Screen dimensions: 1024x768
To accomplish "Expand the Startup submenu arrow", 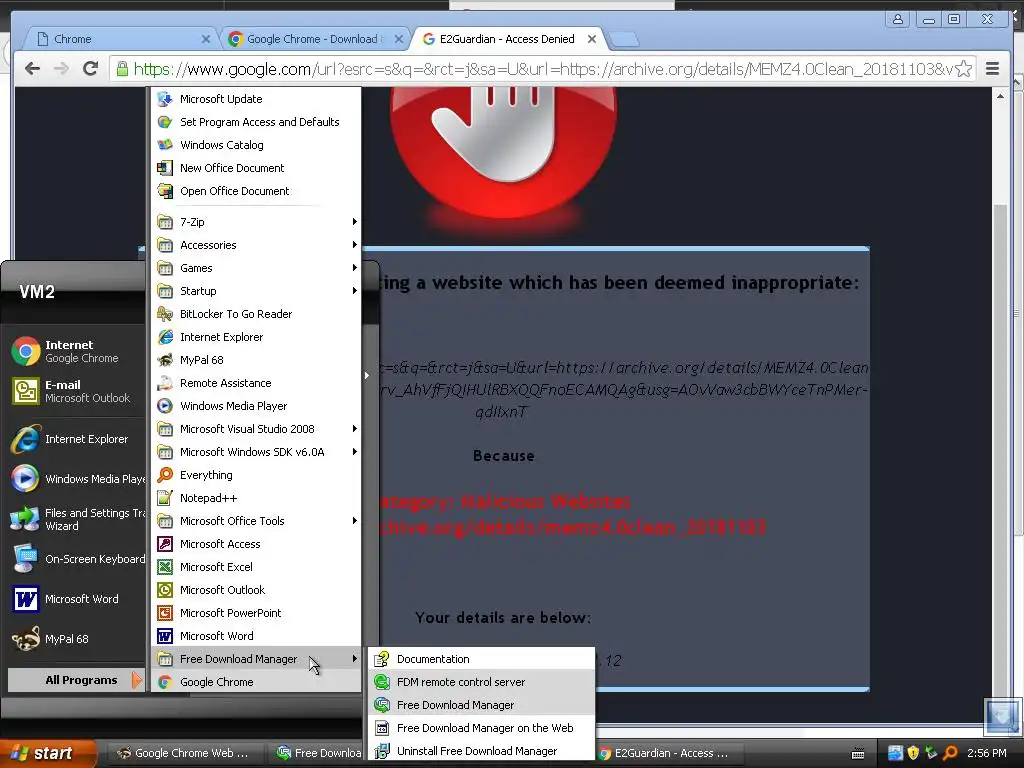I will tap(355, 291).
